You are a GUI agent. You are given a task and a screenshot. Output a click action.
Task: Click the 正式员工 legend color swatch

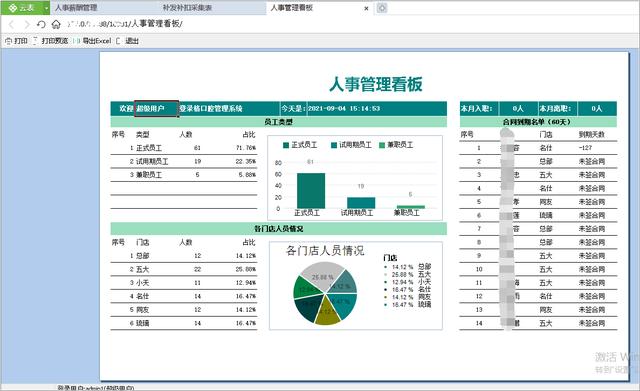coord(286,145)
